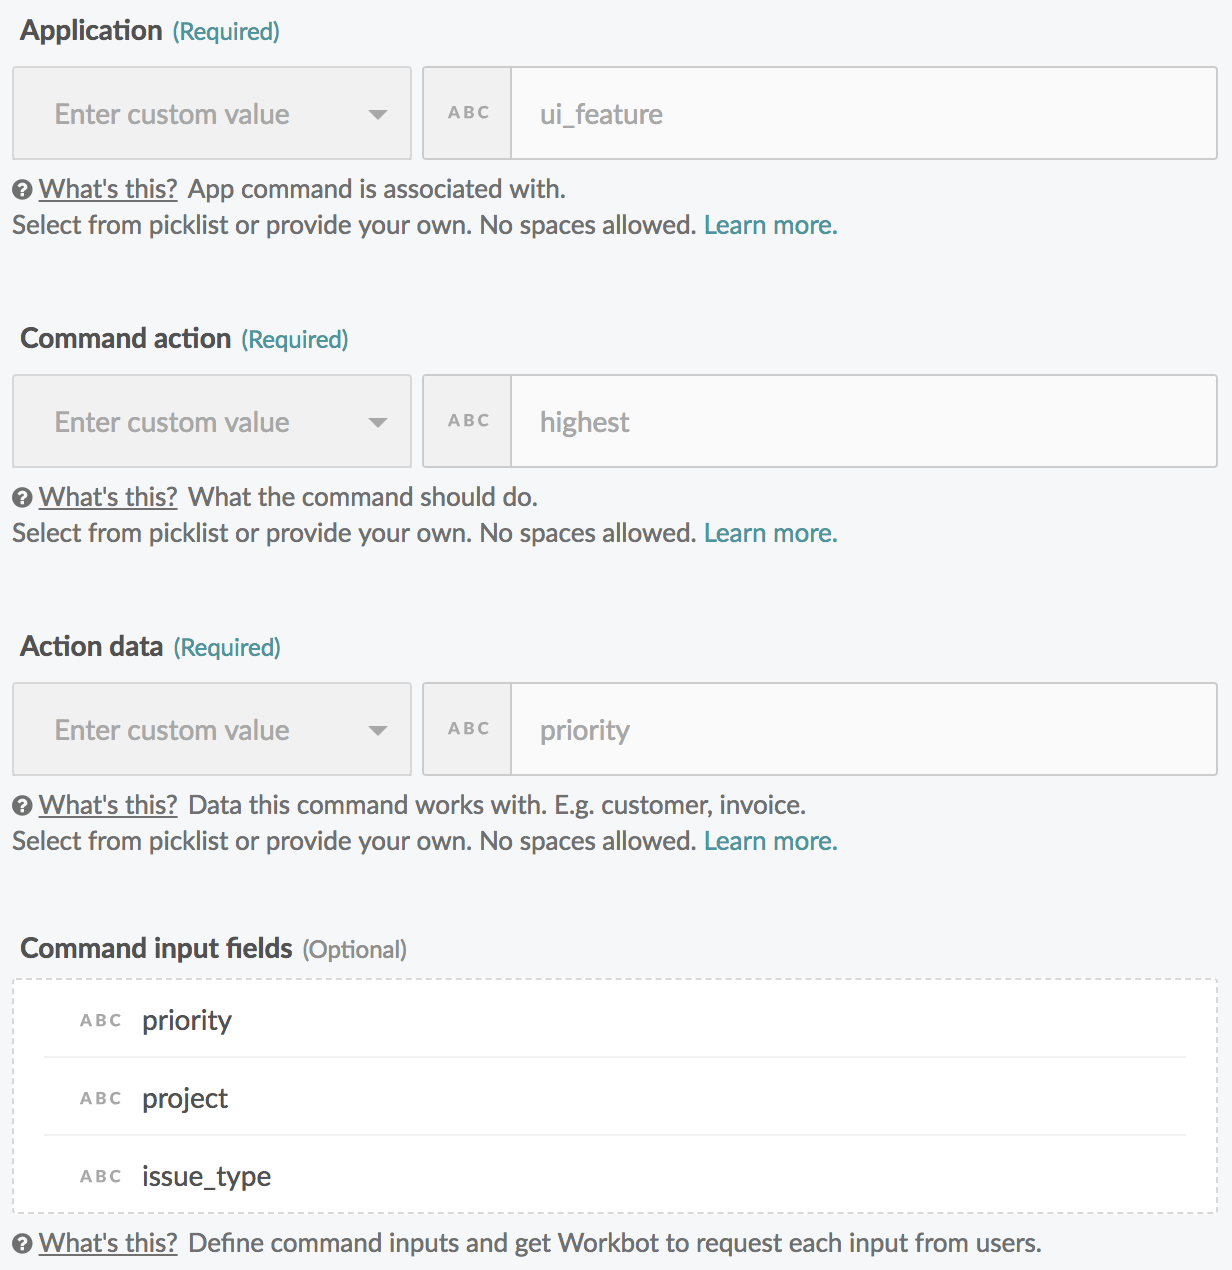1232x1270 pixels.
Task: Click the help icon under Command action field
Action: pyautogui.click(x=22, y=498)
